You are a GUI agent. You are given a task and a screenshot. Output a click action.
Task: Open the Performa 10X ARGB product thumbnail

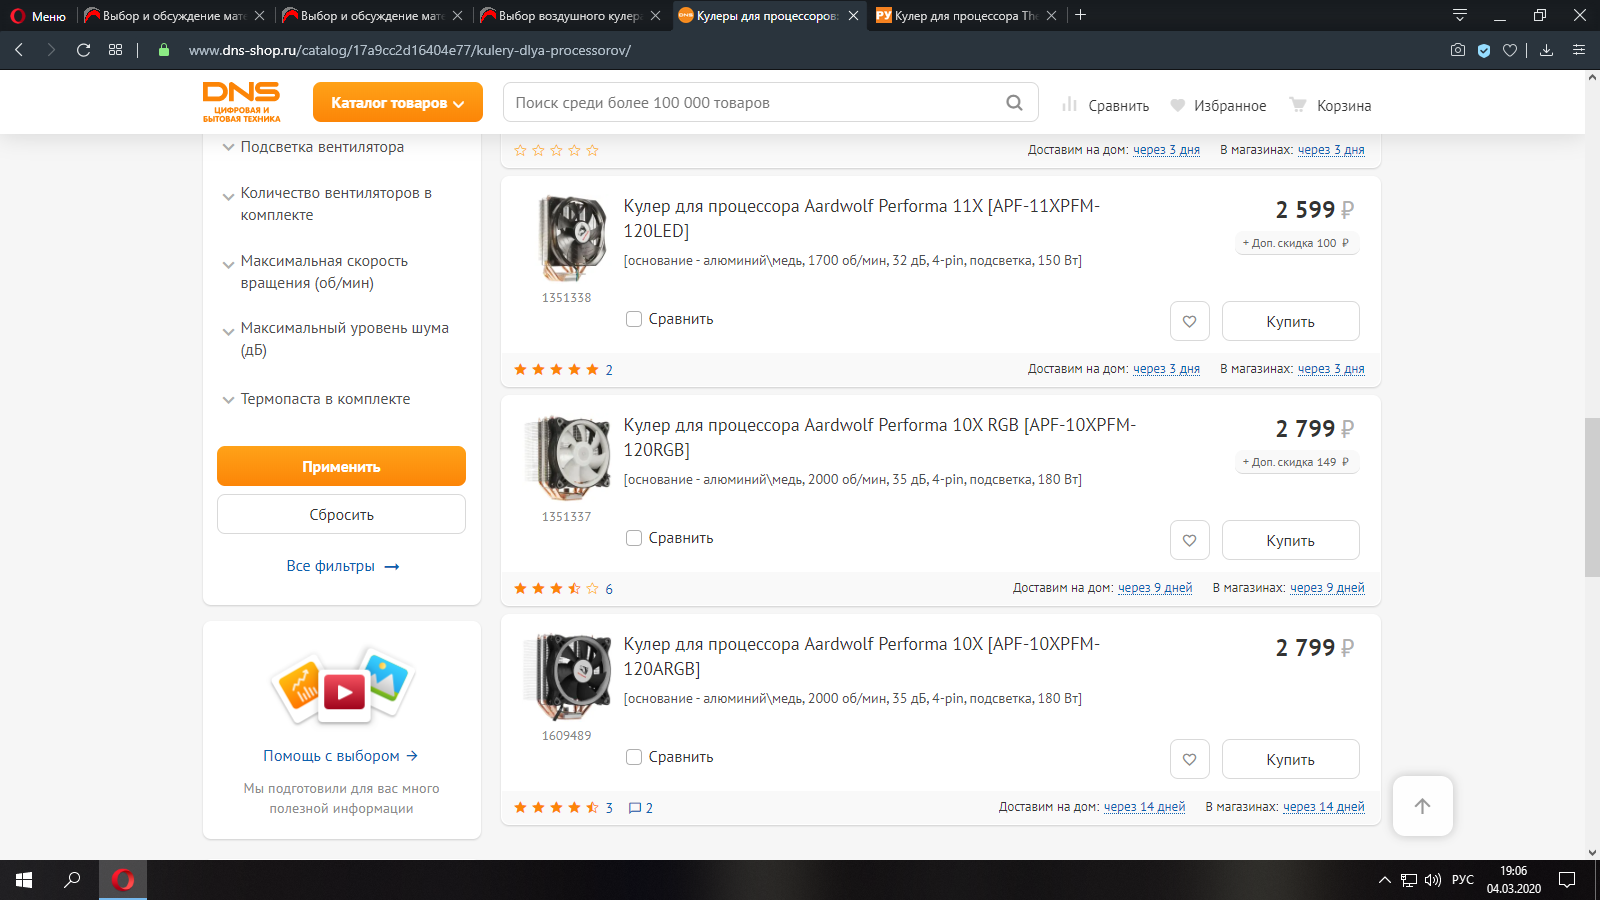coord(567,676)
